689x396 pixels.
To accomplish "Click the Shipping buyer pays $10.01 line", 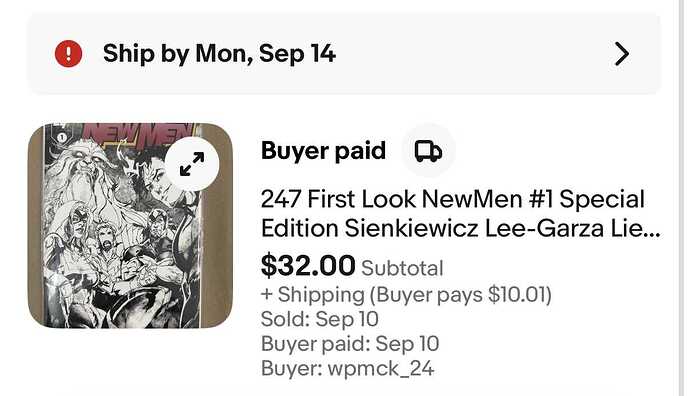I will [x=406, y=294].
